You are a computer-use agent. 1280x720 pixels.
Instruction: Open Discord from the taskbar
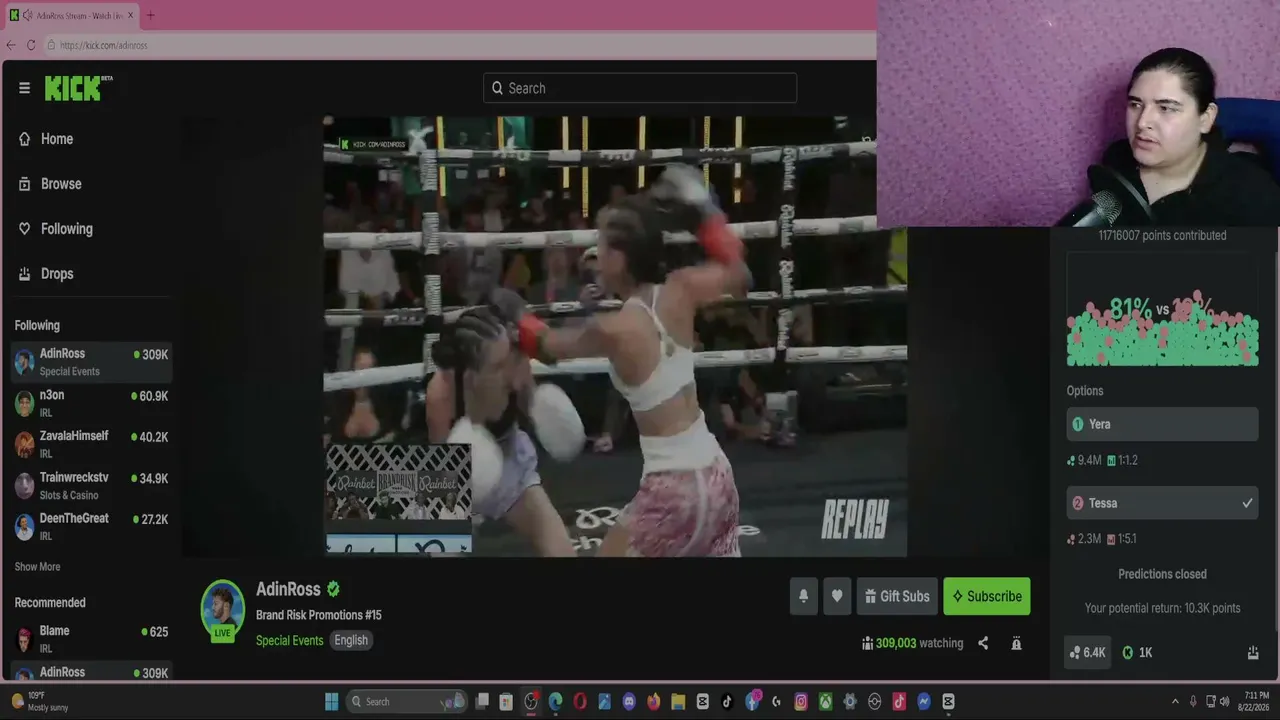629,702
